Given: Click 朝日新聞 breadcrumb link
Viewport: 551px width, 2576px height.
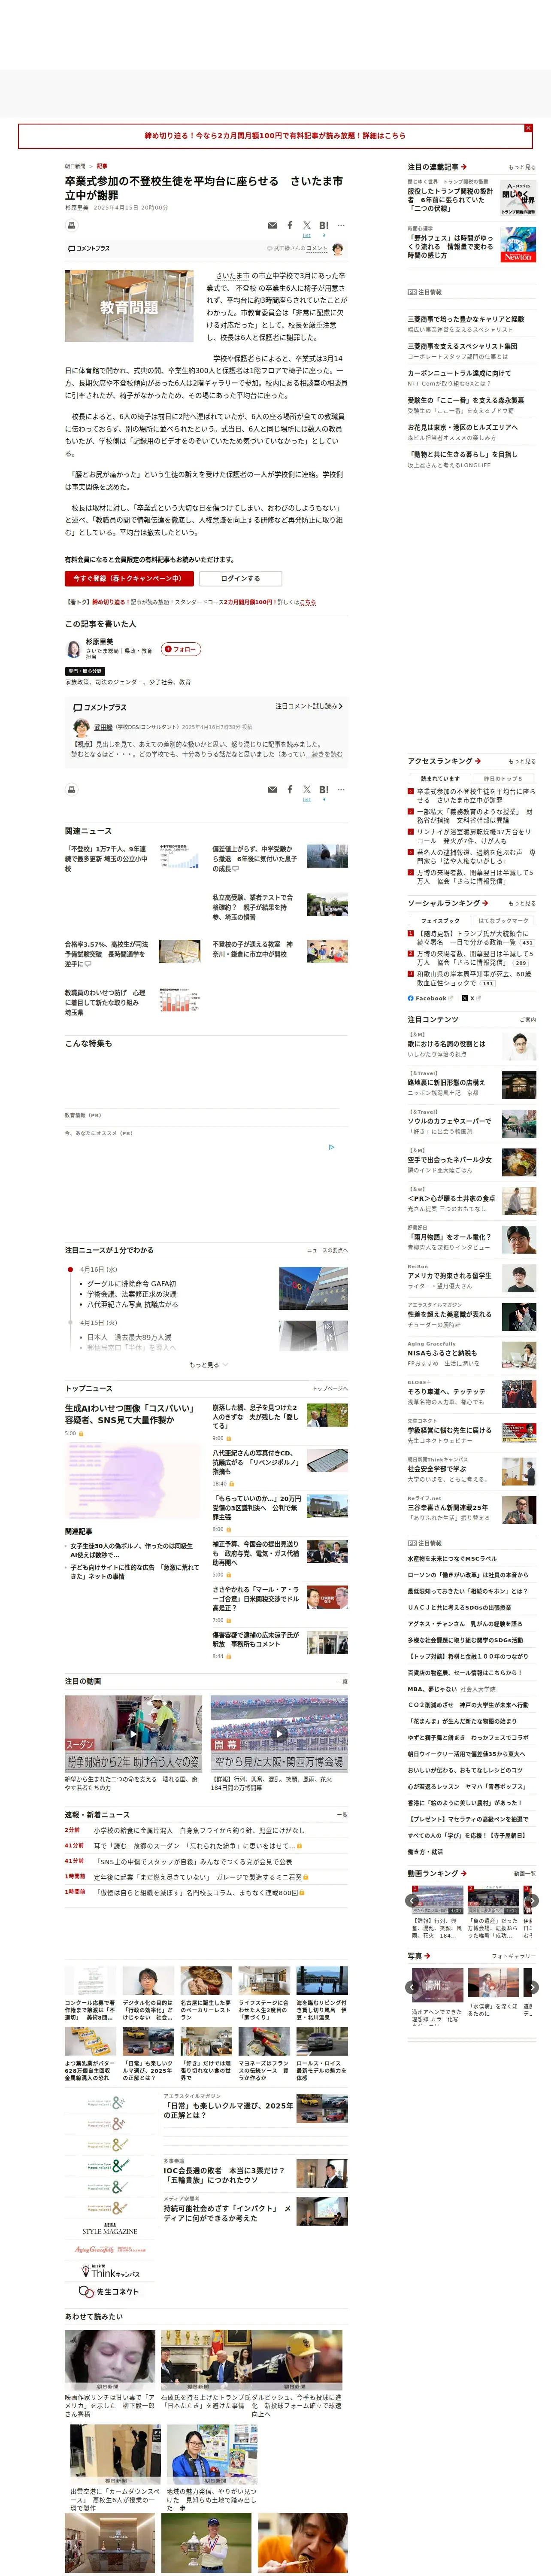Looking at the screenshot, I should [x=75, y=166].
